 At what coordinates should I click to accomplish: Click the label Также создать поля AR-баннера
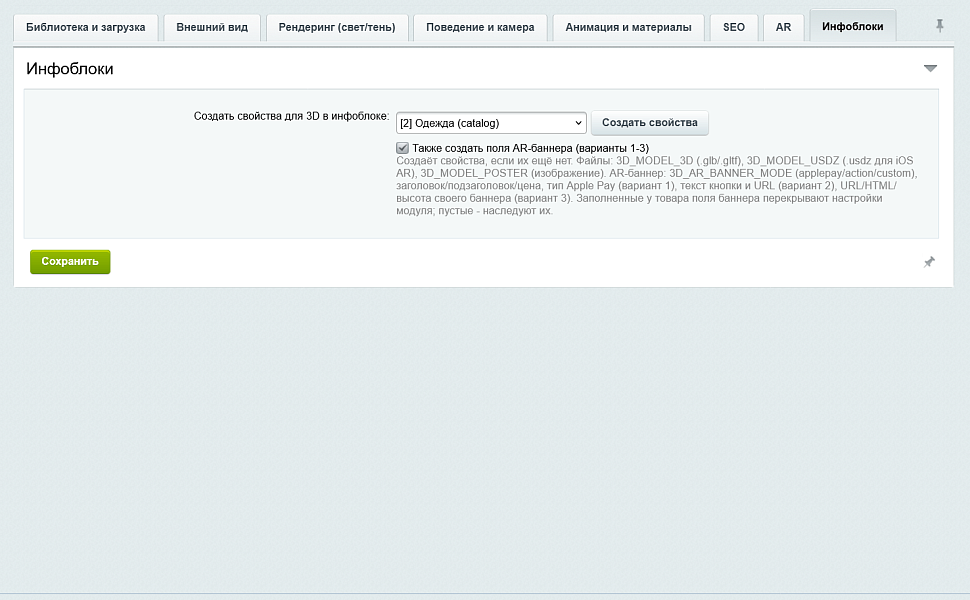click(x=530, y=148)
